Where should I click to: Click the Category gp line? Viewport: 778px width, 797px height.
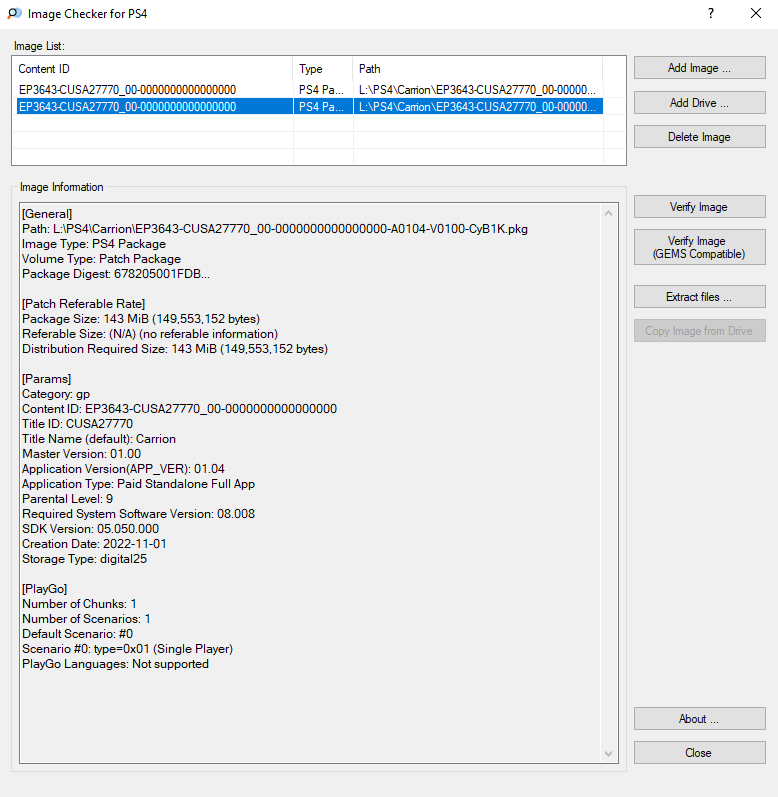(x=56, y=394)
